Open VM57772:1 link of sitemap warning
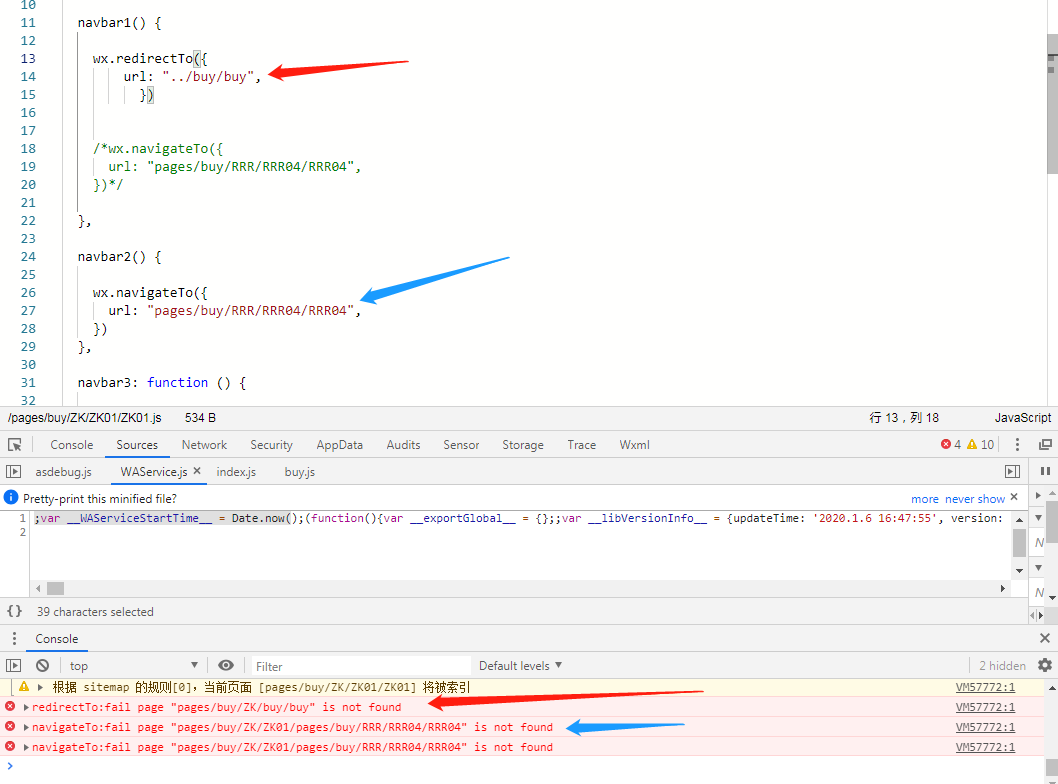 pyautogui.click(x=985, y=687)
